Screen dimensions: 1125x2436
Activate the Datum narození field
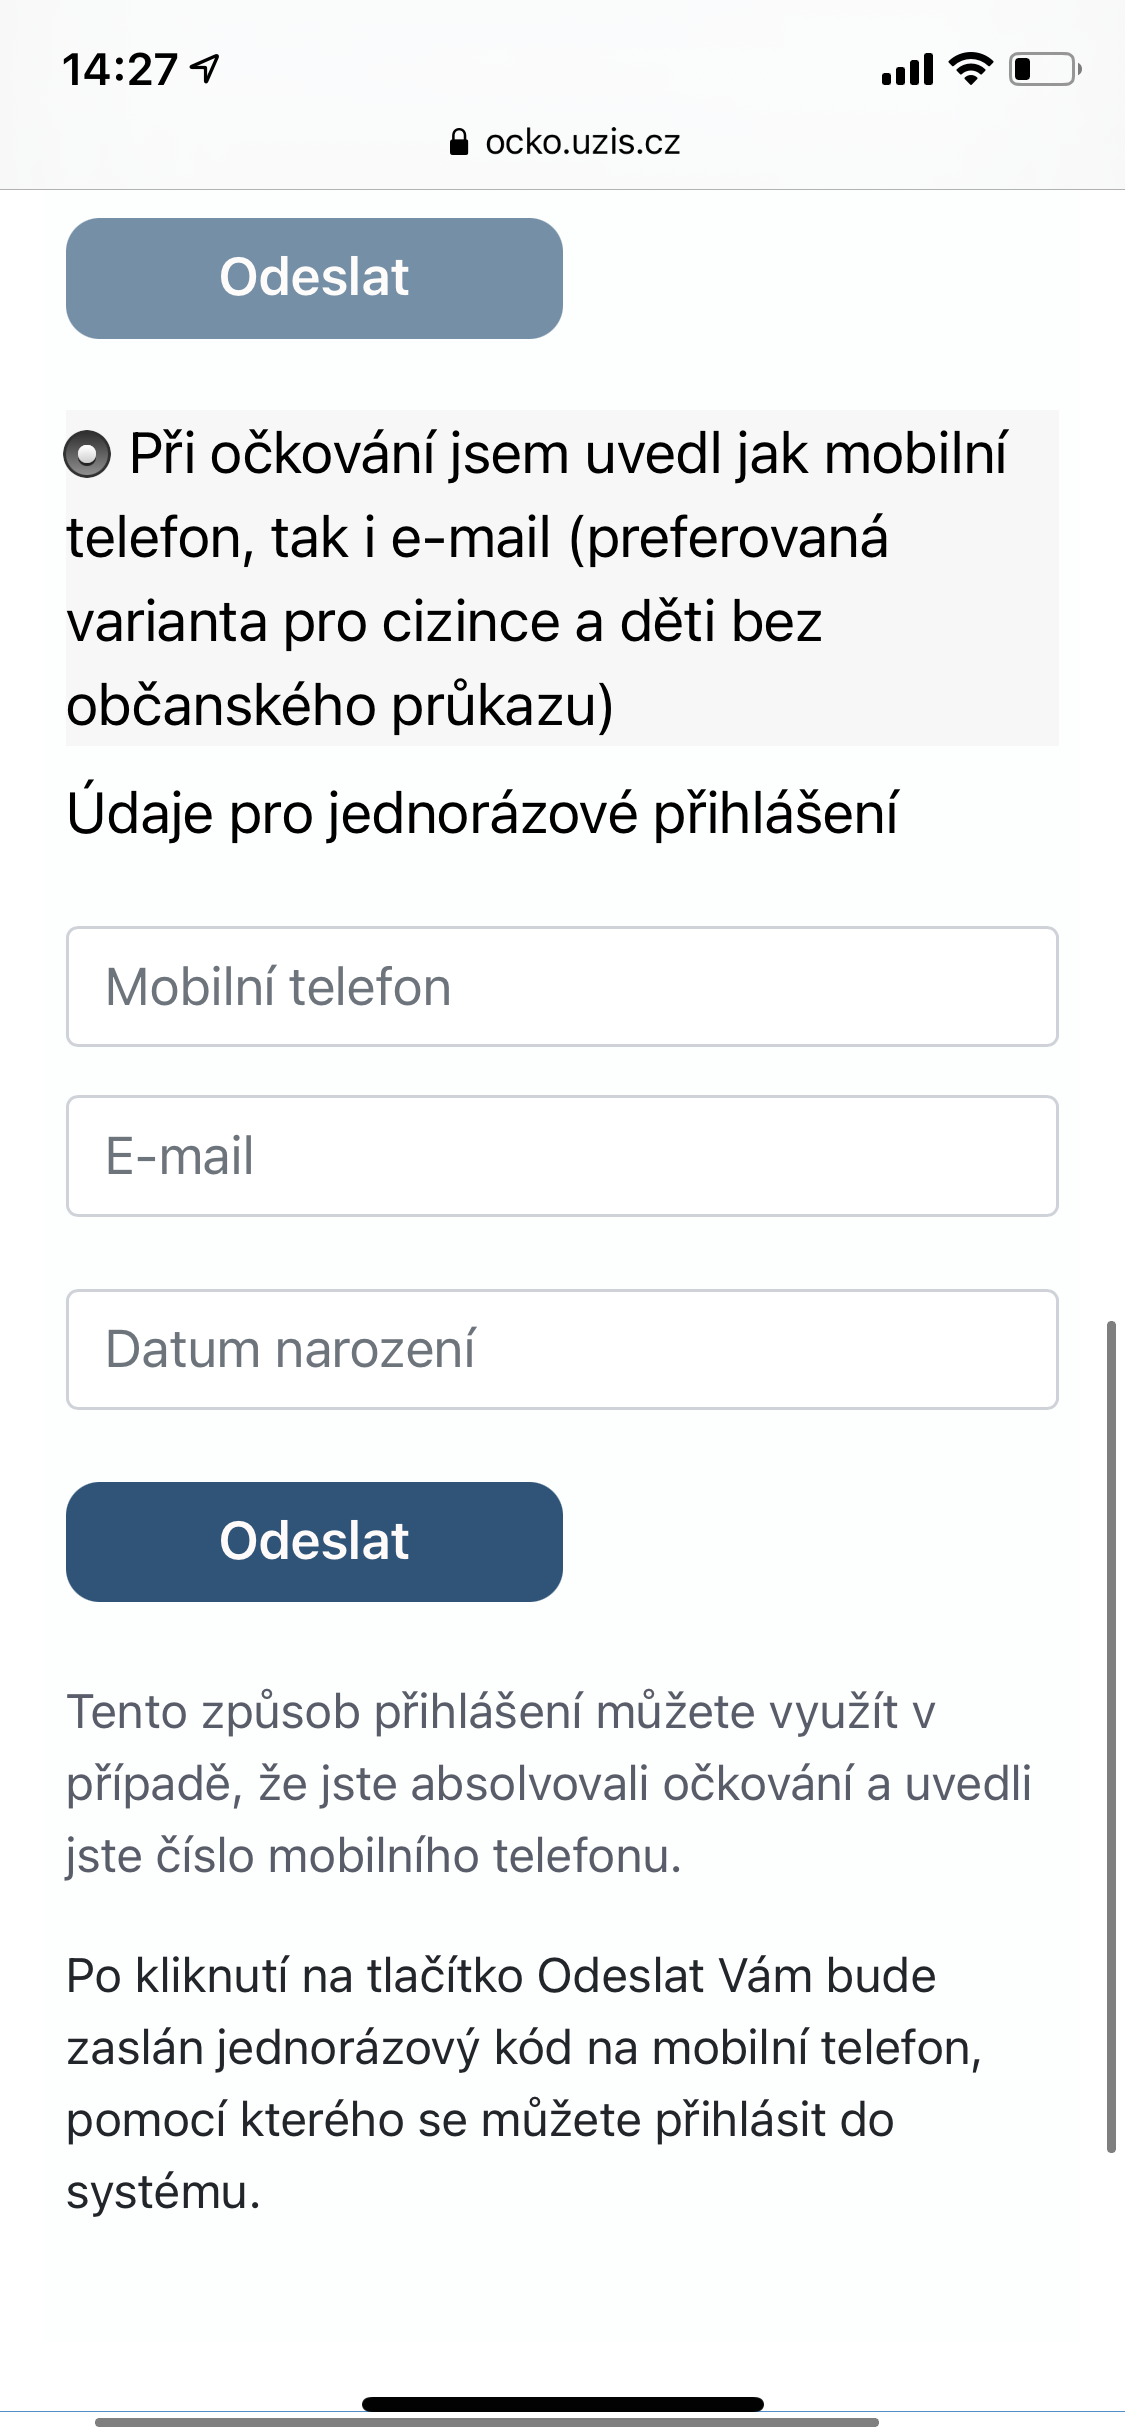(562, 1349)
